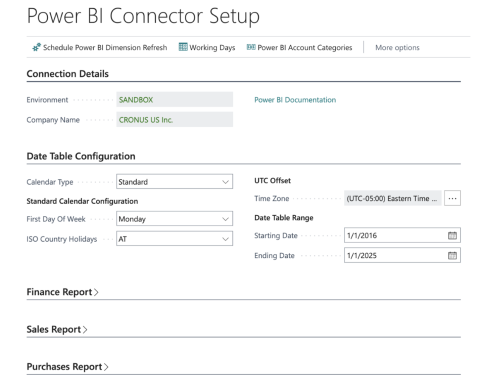Viewport: 480px width, 383px height.
Task: Expand the Finance Report section
Action: (x=62, y=292)
